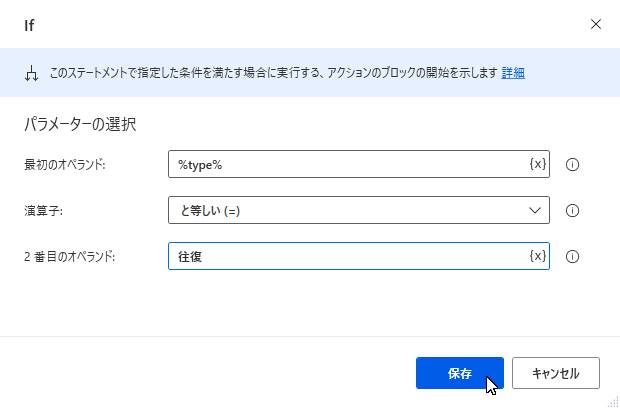Open the と等しい (=) operator combo box
The width and height of the screenshot is (620, 409).
click(x=359, y=210)
